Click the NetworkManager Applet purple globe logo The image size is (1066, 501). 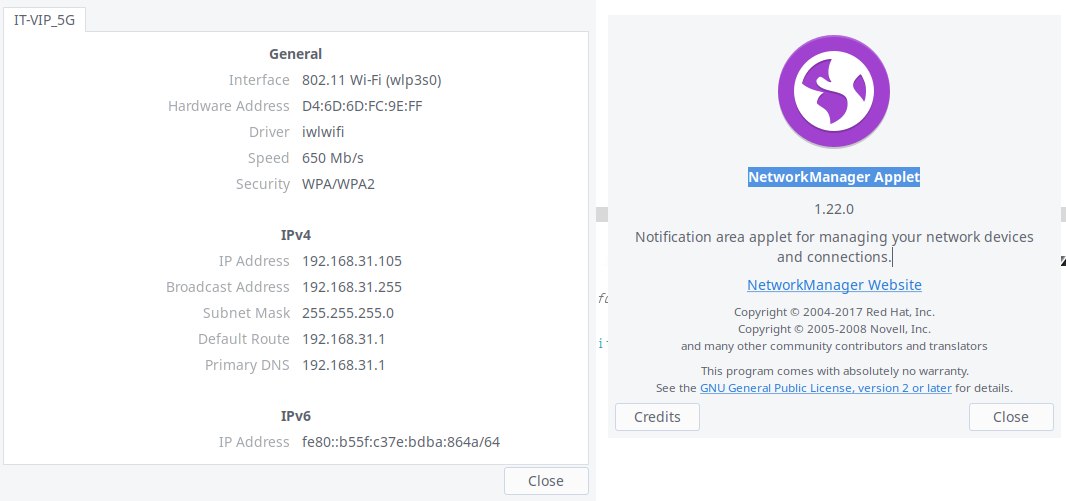point(833,92)
